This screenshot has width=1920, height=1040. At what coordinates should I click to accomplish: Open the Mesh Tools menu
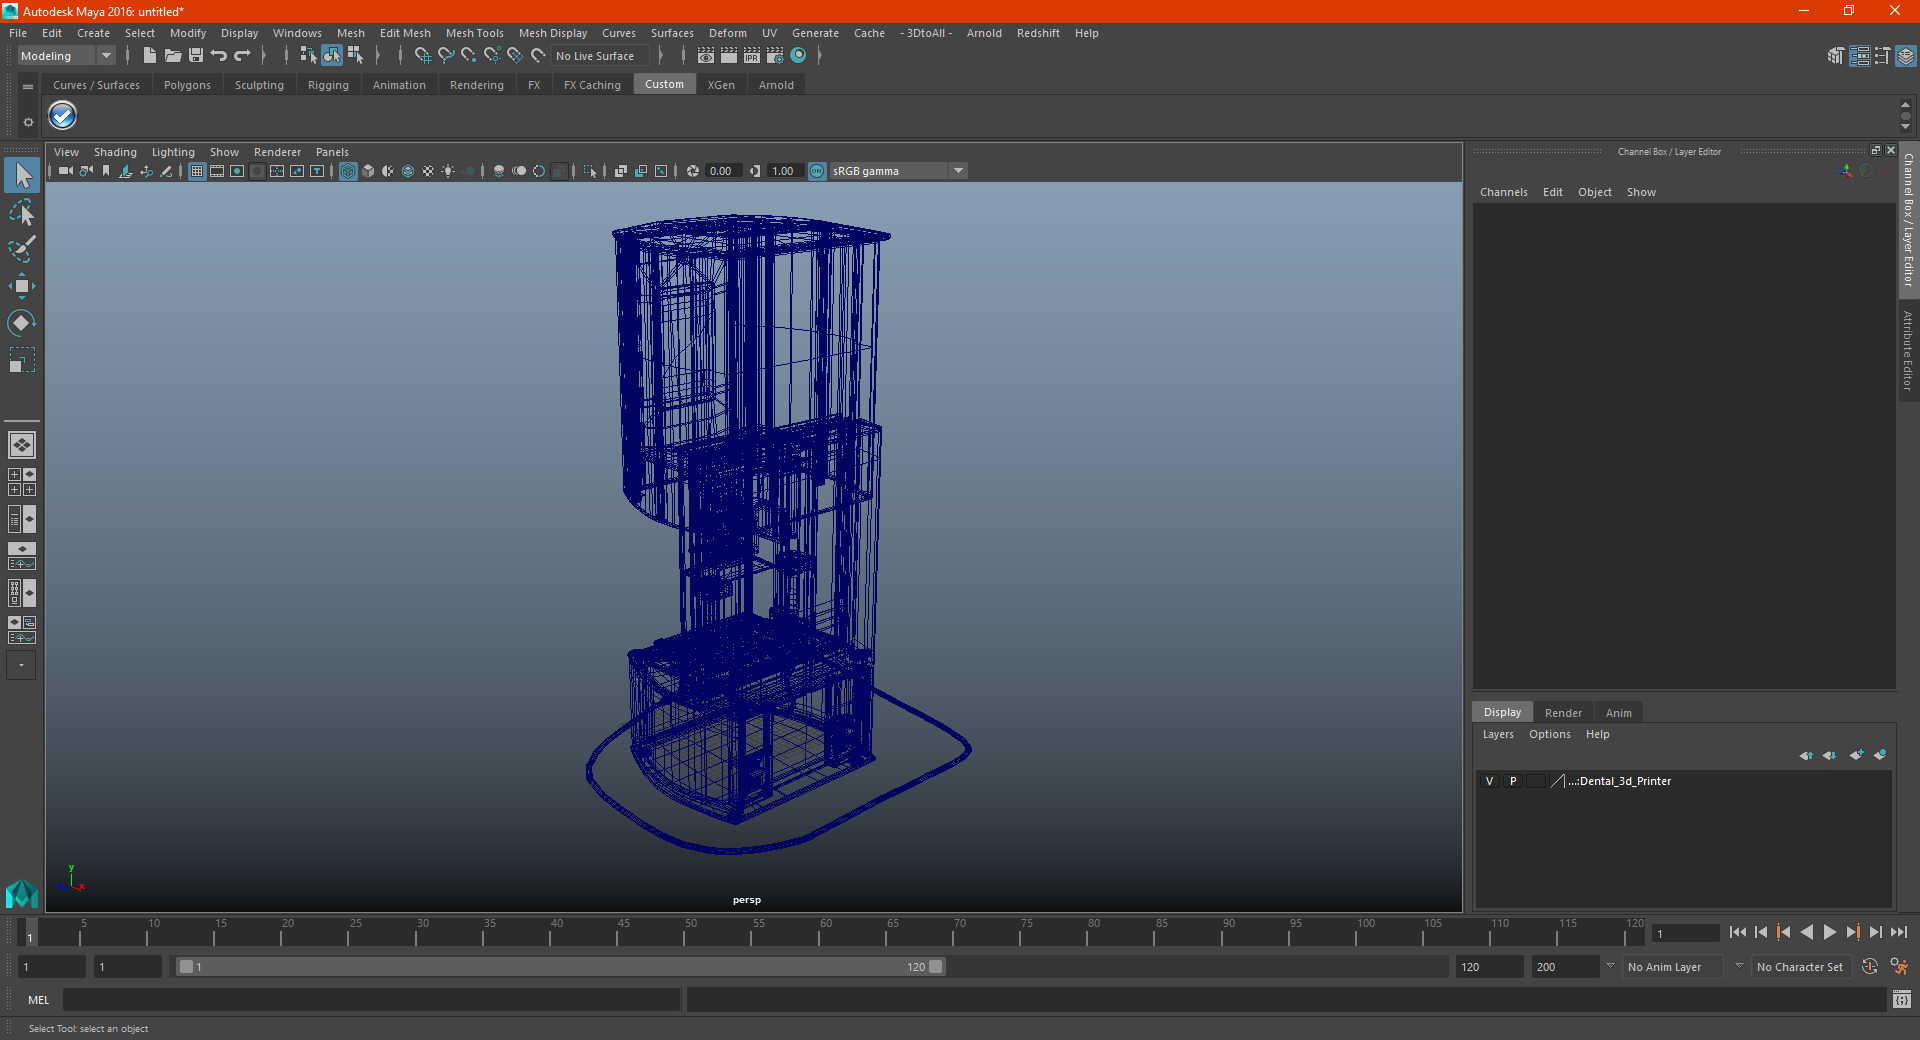pyautogui.click(x=475, y=33)
